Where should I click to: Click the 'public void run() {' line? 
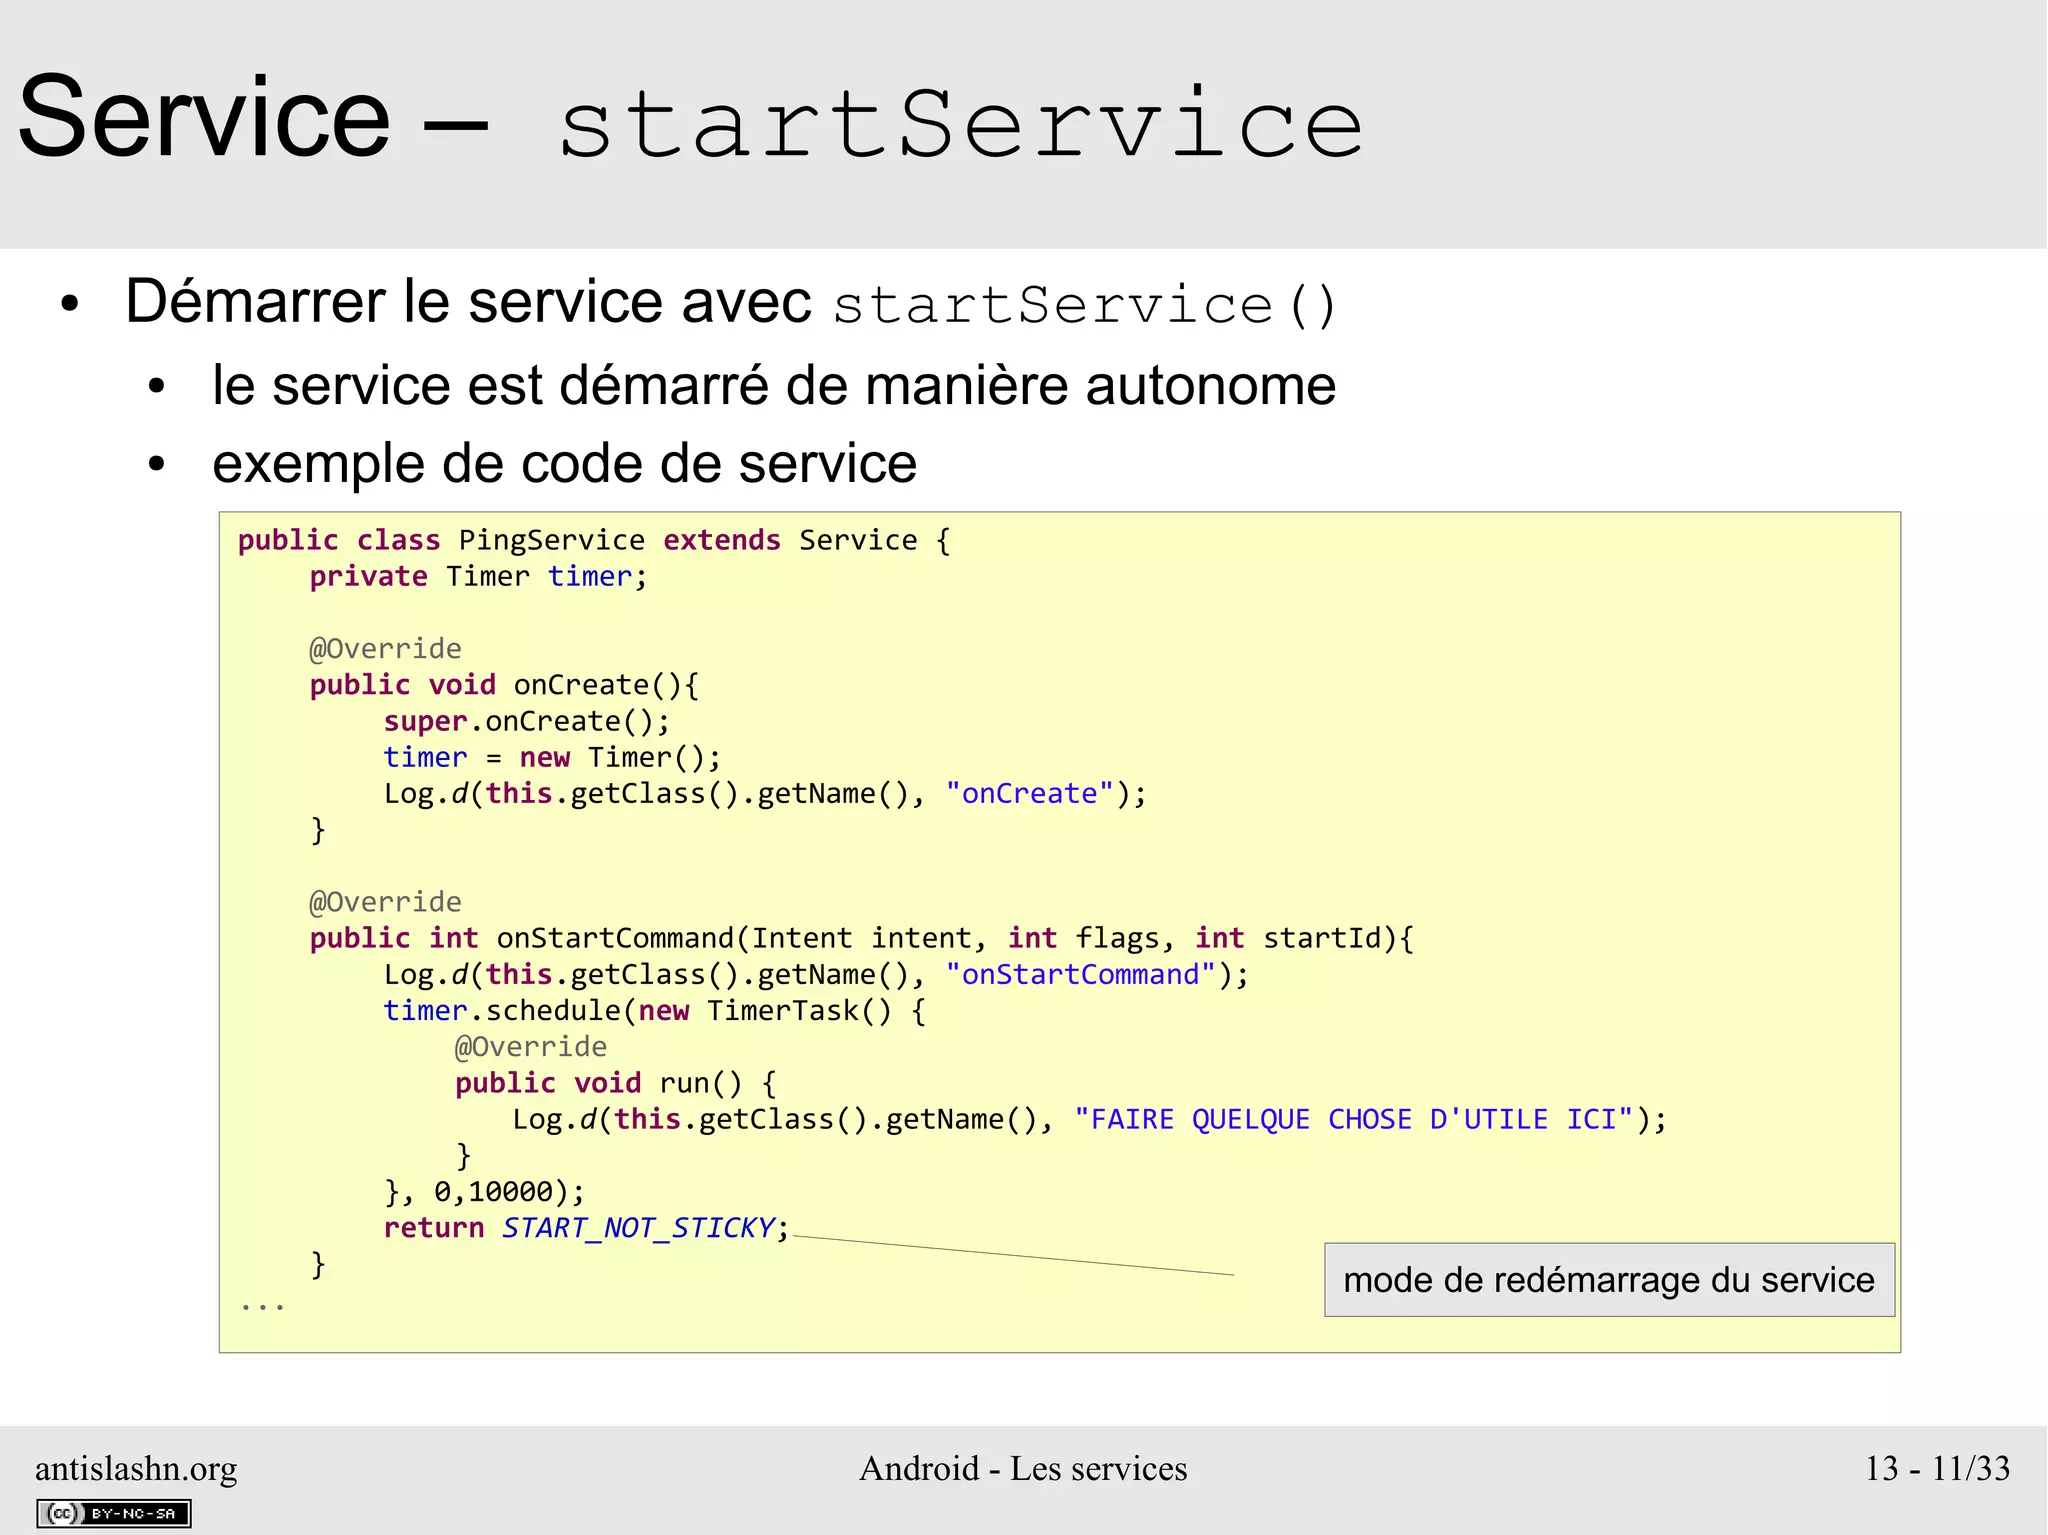coord(615,1083)
